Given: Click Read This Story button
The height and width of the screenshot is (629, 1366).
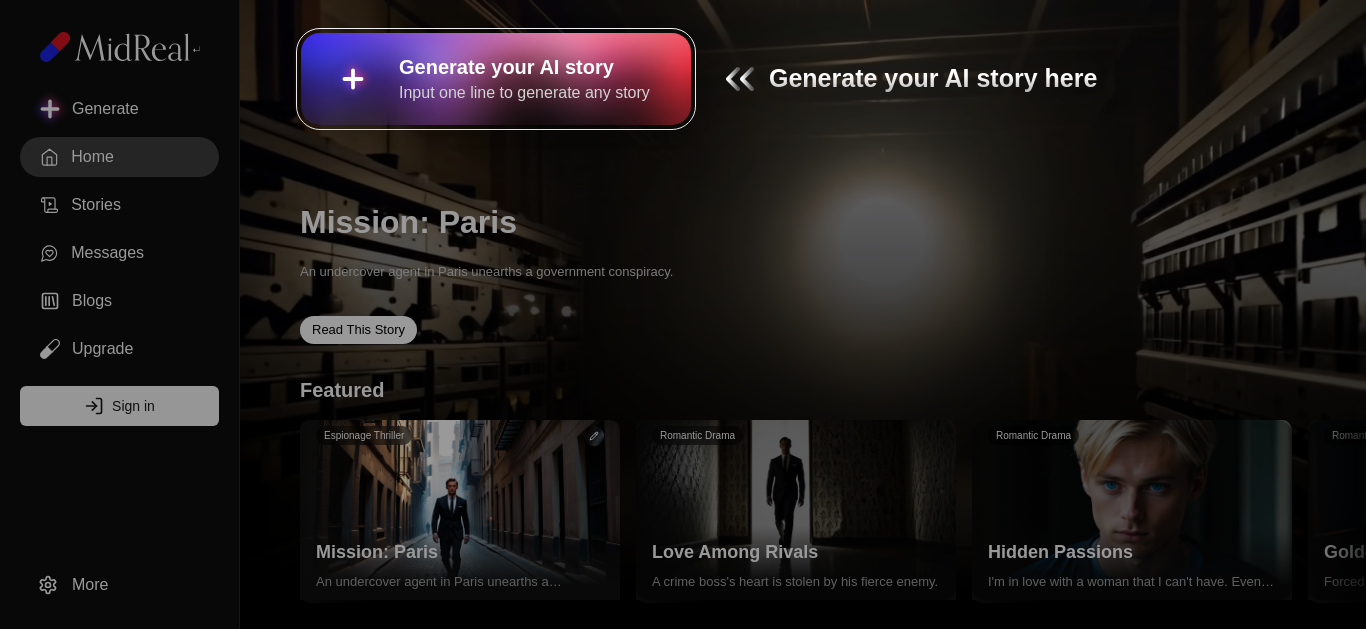Looking at the screenshot, I should point(358,330).
